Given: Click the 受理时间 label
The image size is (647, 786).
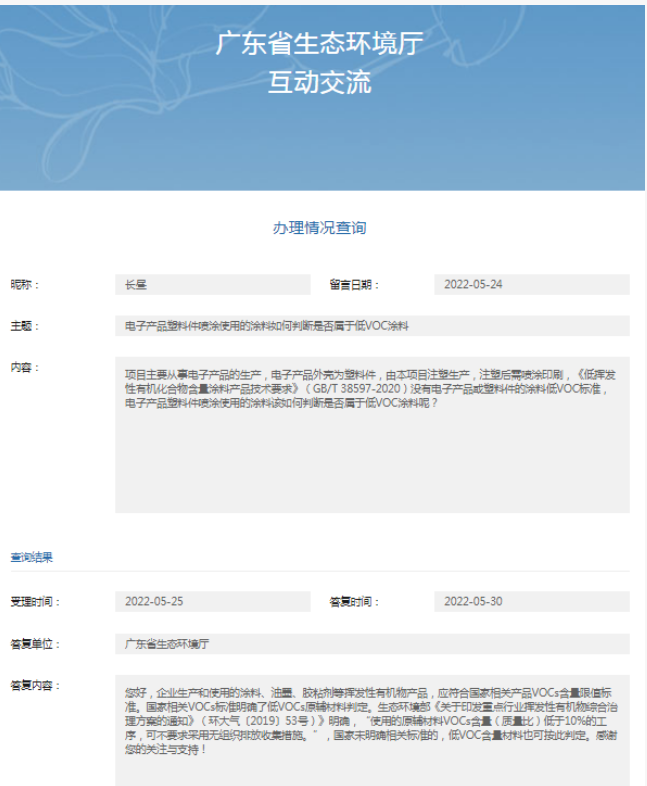Looking at the screenshot, I should coord(36,602).
